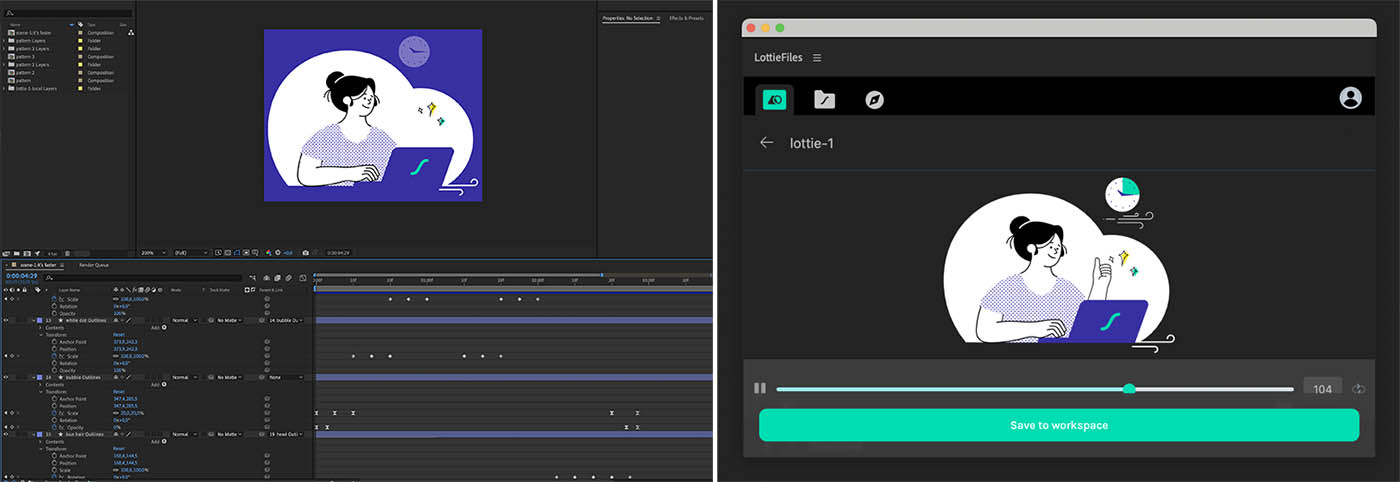Switch to the Effects & Presets tab
Viewport: 1400px width, 482px height.
pyautogui.click(x=687, y=18)
